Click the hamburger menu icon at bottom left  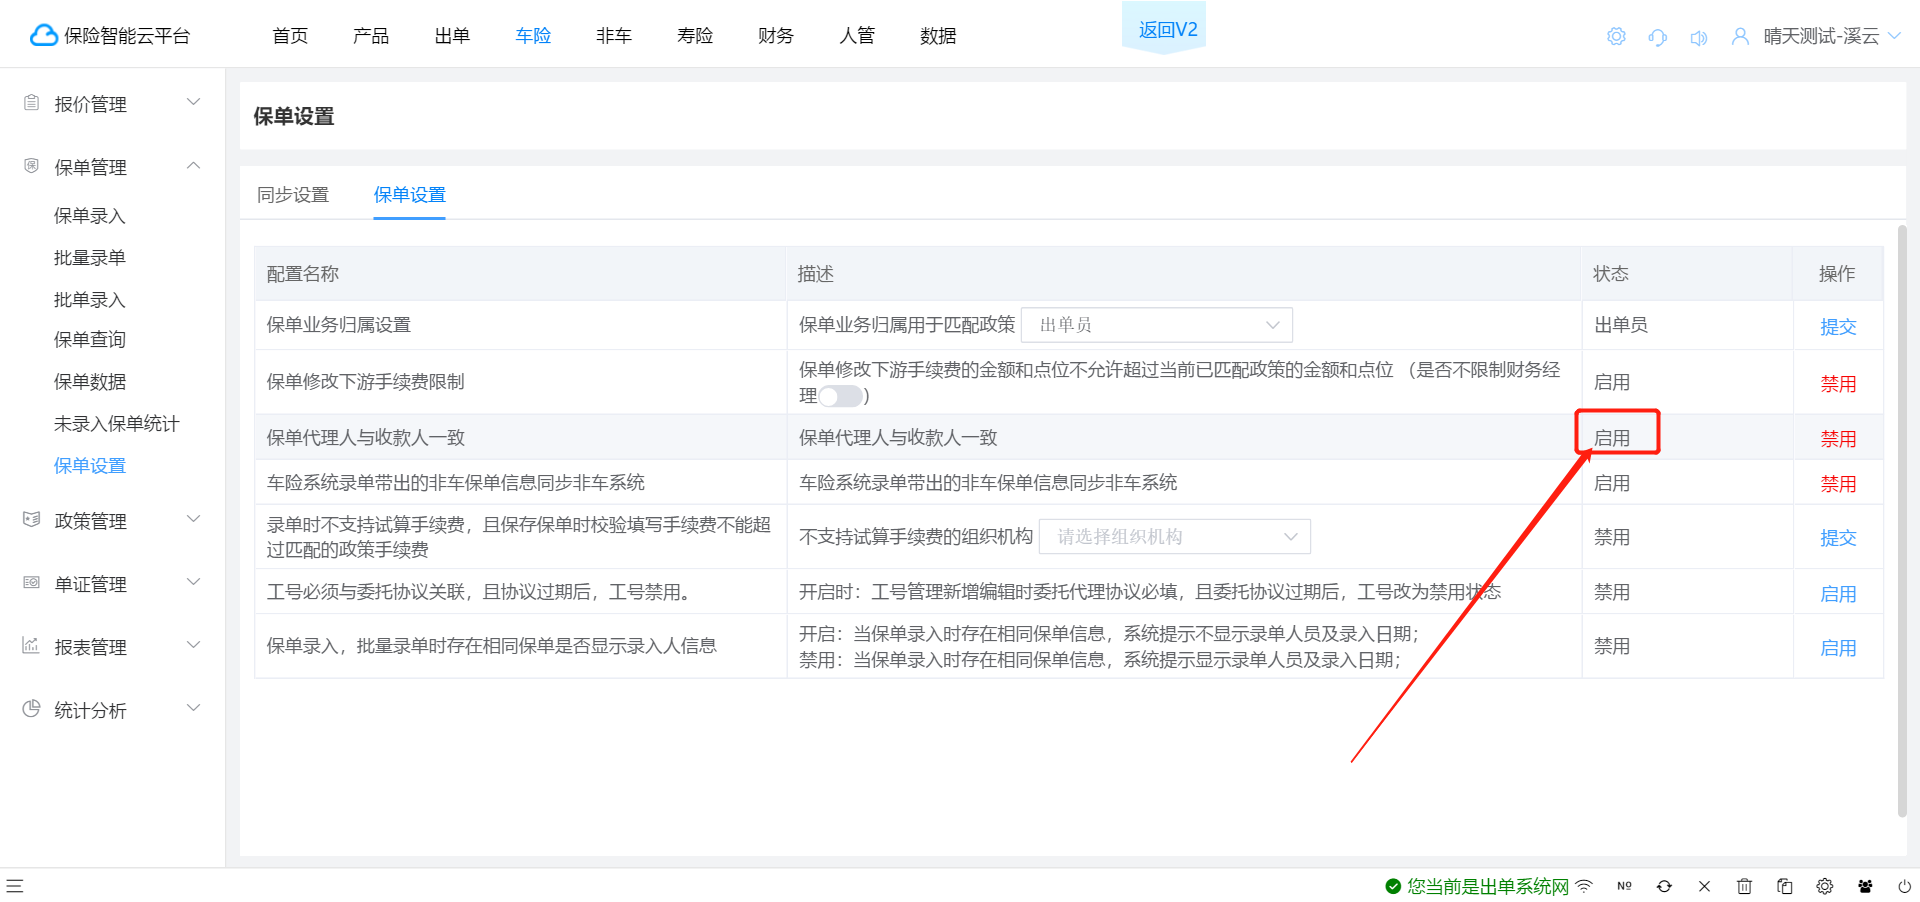click(x=15, y=886)
